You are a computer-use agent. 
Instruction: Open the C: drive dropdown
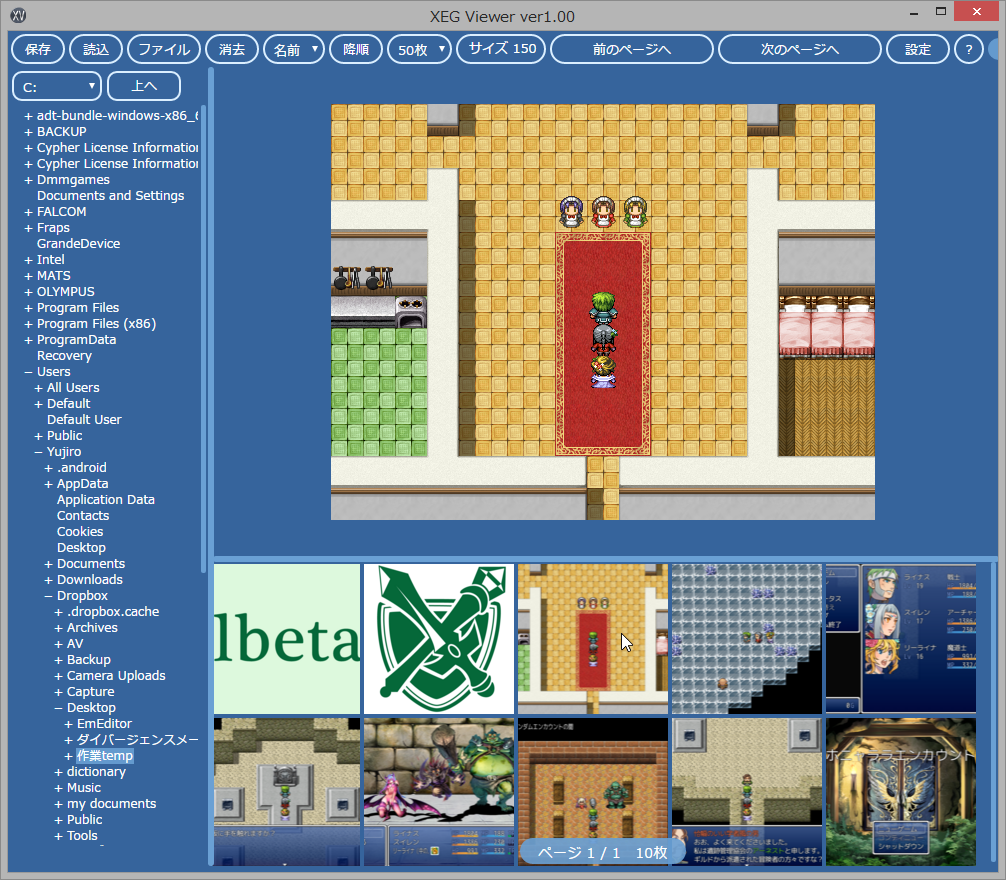point(56,87)
